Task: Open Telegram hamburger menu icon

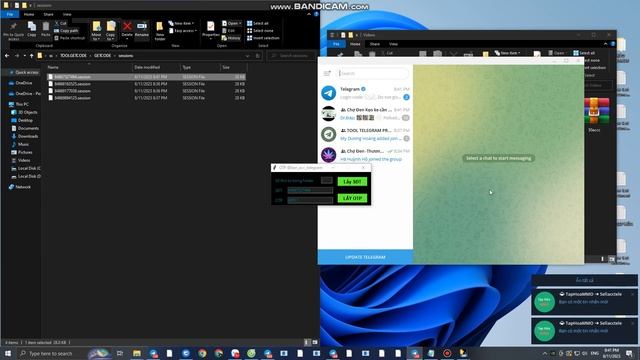Action: click(327, 73)
